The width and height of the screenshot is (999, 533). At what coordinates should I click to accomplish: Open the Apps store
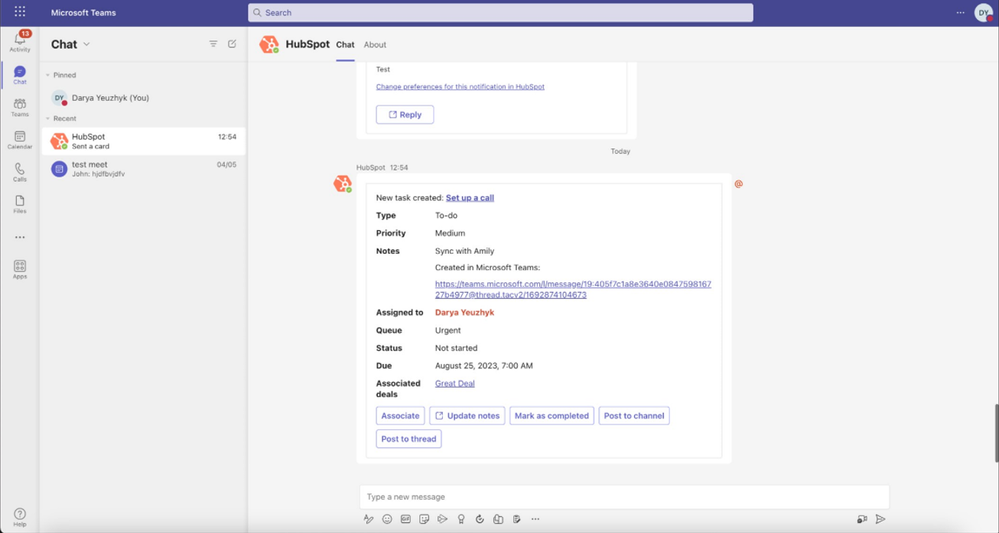pos(20,269)
